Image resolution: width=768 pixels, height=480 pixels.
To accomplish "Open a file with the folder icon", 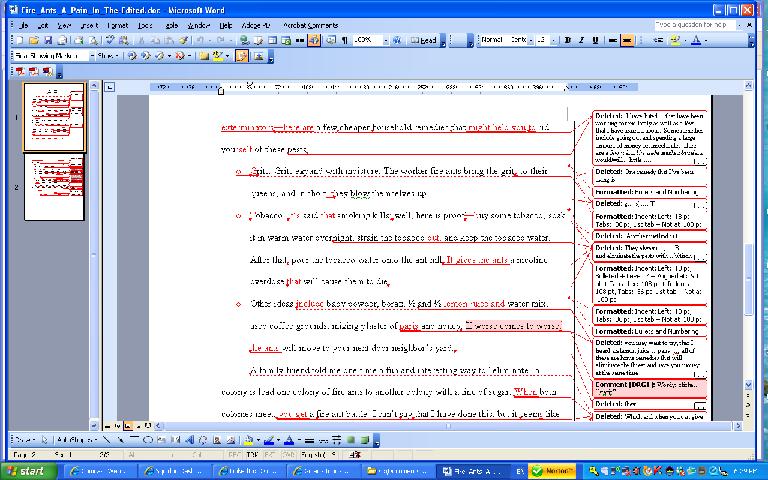I will click(34, 40).
